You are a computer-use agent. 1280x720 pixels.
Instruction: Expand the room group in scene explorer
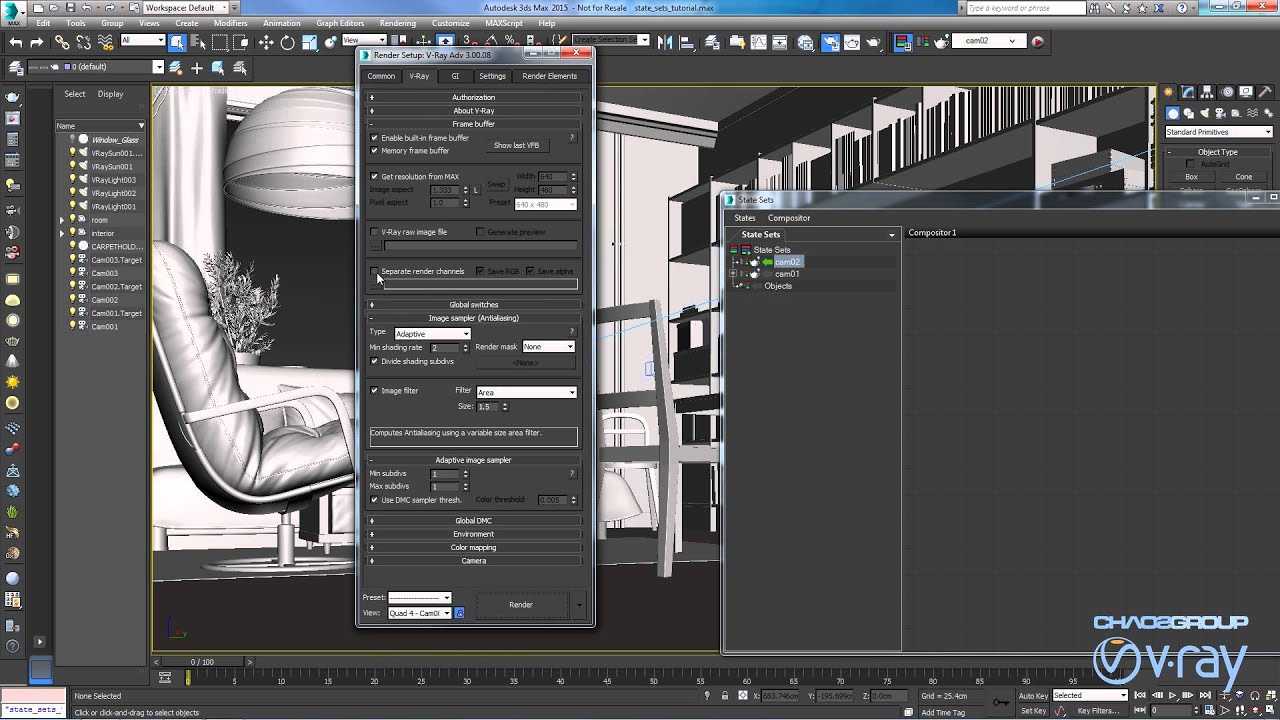(x=62, y=220)
